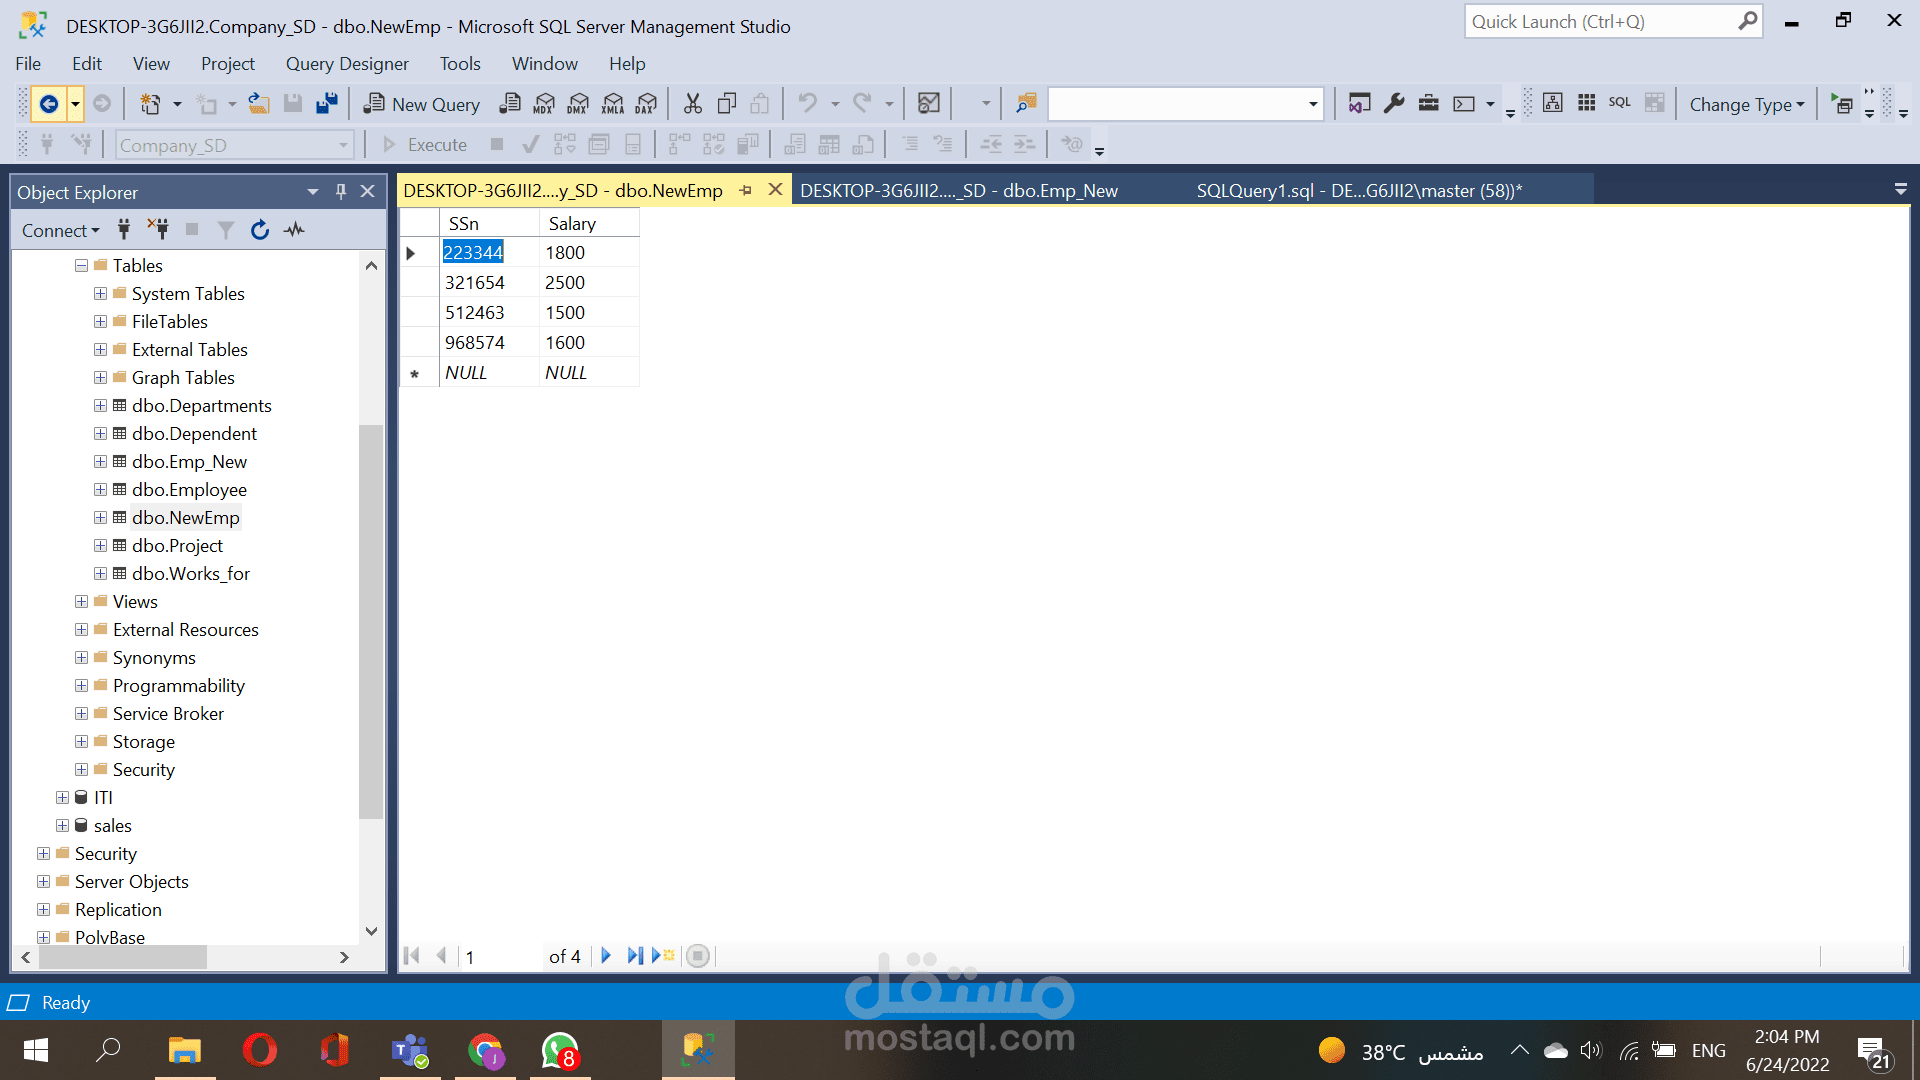This screenshot has width=1920, height=1080.
Task: Toggle the pin on dbo.NewEmp tab
Action: [746, 190]
